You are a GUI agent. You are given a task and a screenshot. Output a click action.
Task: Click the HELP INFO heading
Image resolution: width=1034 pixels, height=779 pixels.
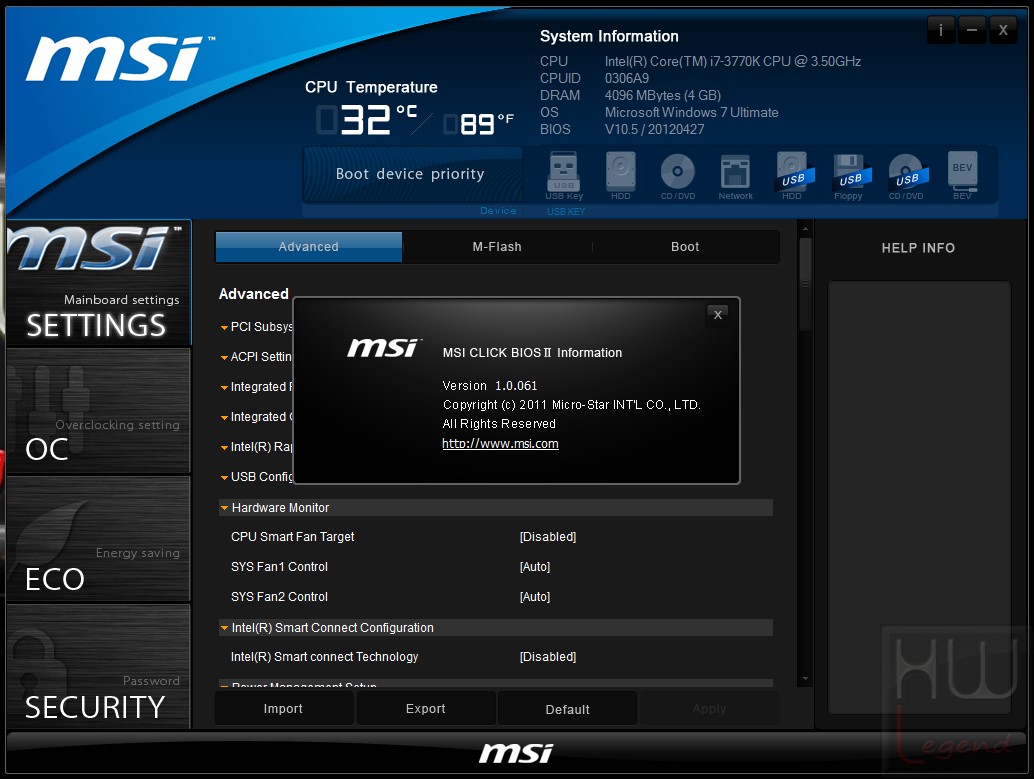[919, 248]
